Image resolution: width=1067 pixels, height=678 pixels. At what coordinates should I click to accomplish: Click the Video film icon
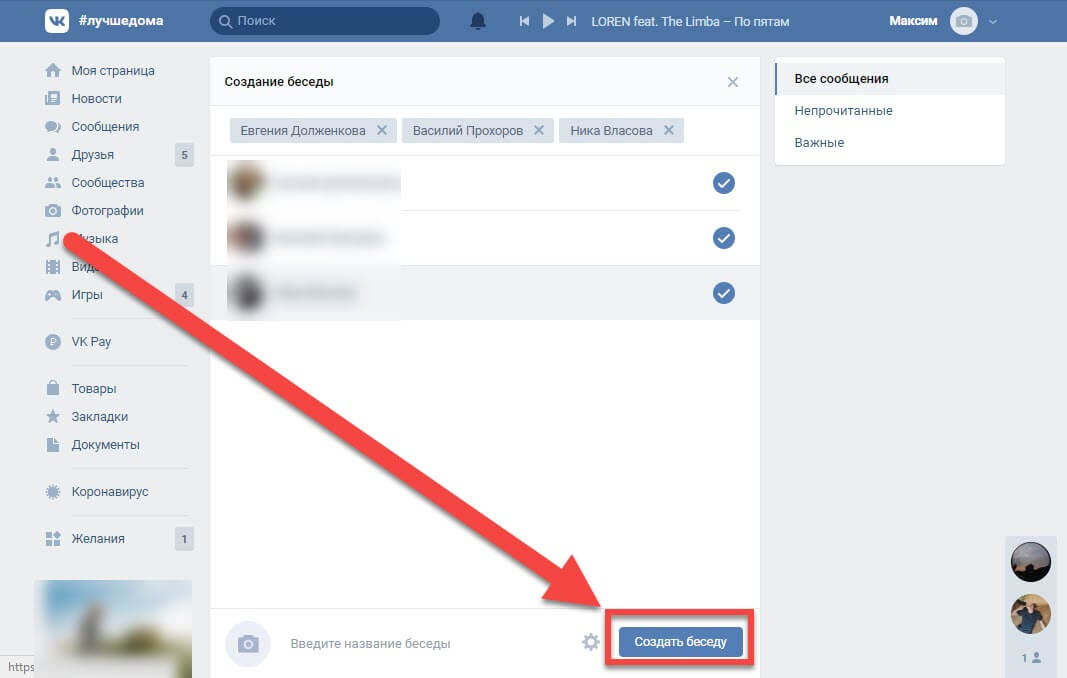click(52, 267)
